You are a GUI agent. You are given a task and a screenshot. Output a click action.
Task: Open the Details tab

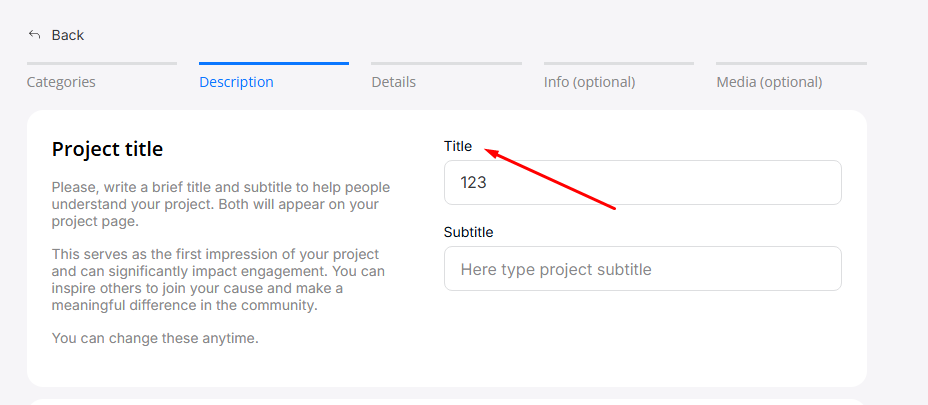pyautogui.click(x=393, y=82)
